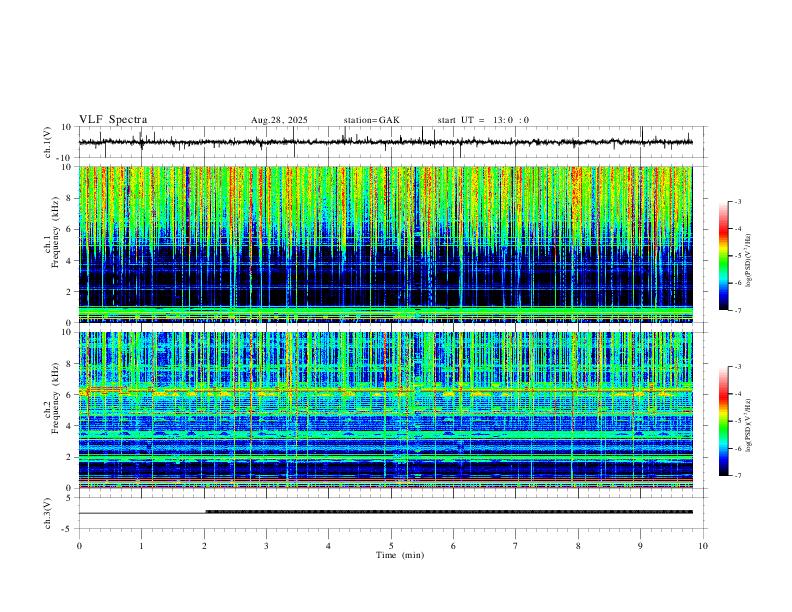Click the 'ch.1(V)' waveform axis label
Screen dimensions: 792x612
pyautogui.click(x=48, y=142)
